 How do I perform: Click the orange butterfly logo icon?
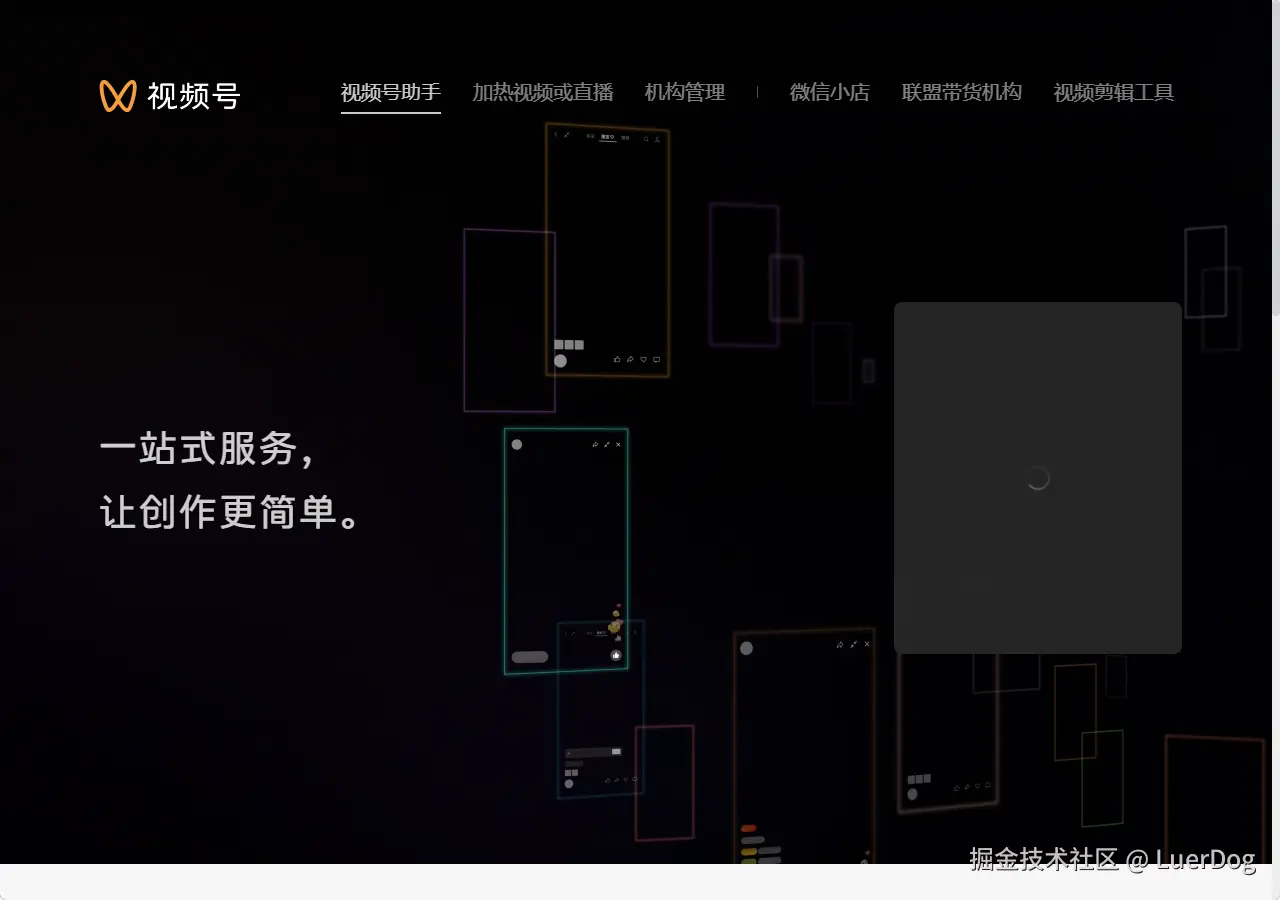click(118, 96)
